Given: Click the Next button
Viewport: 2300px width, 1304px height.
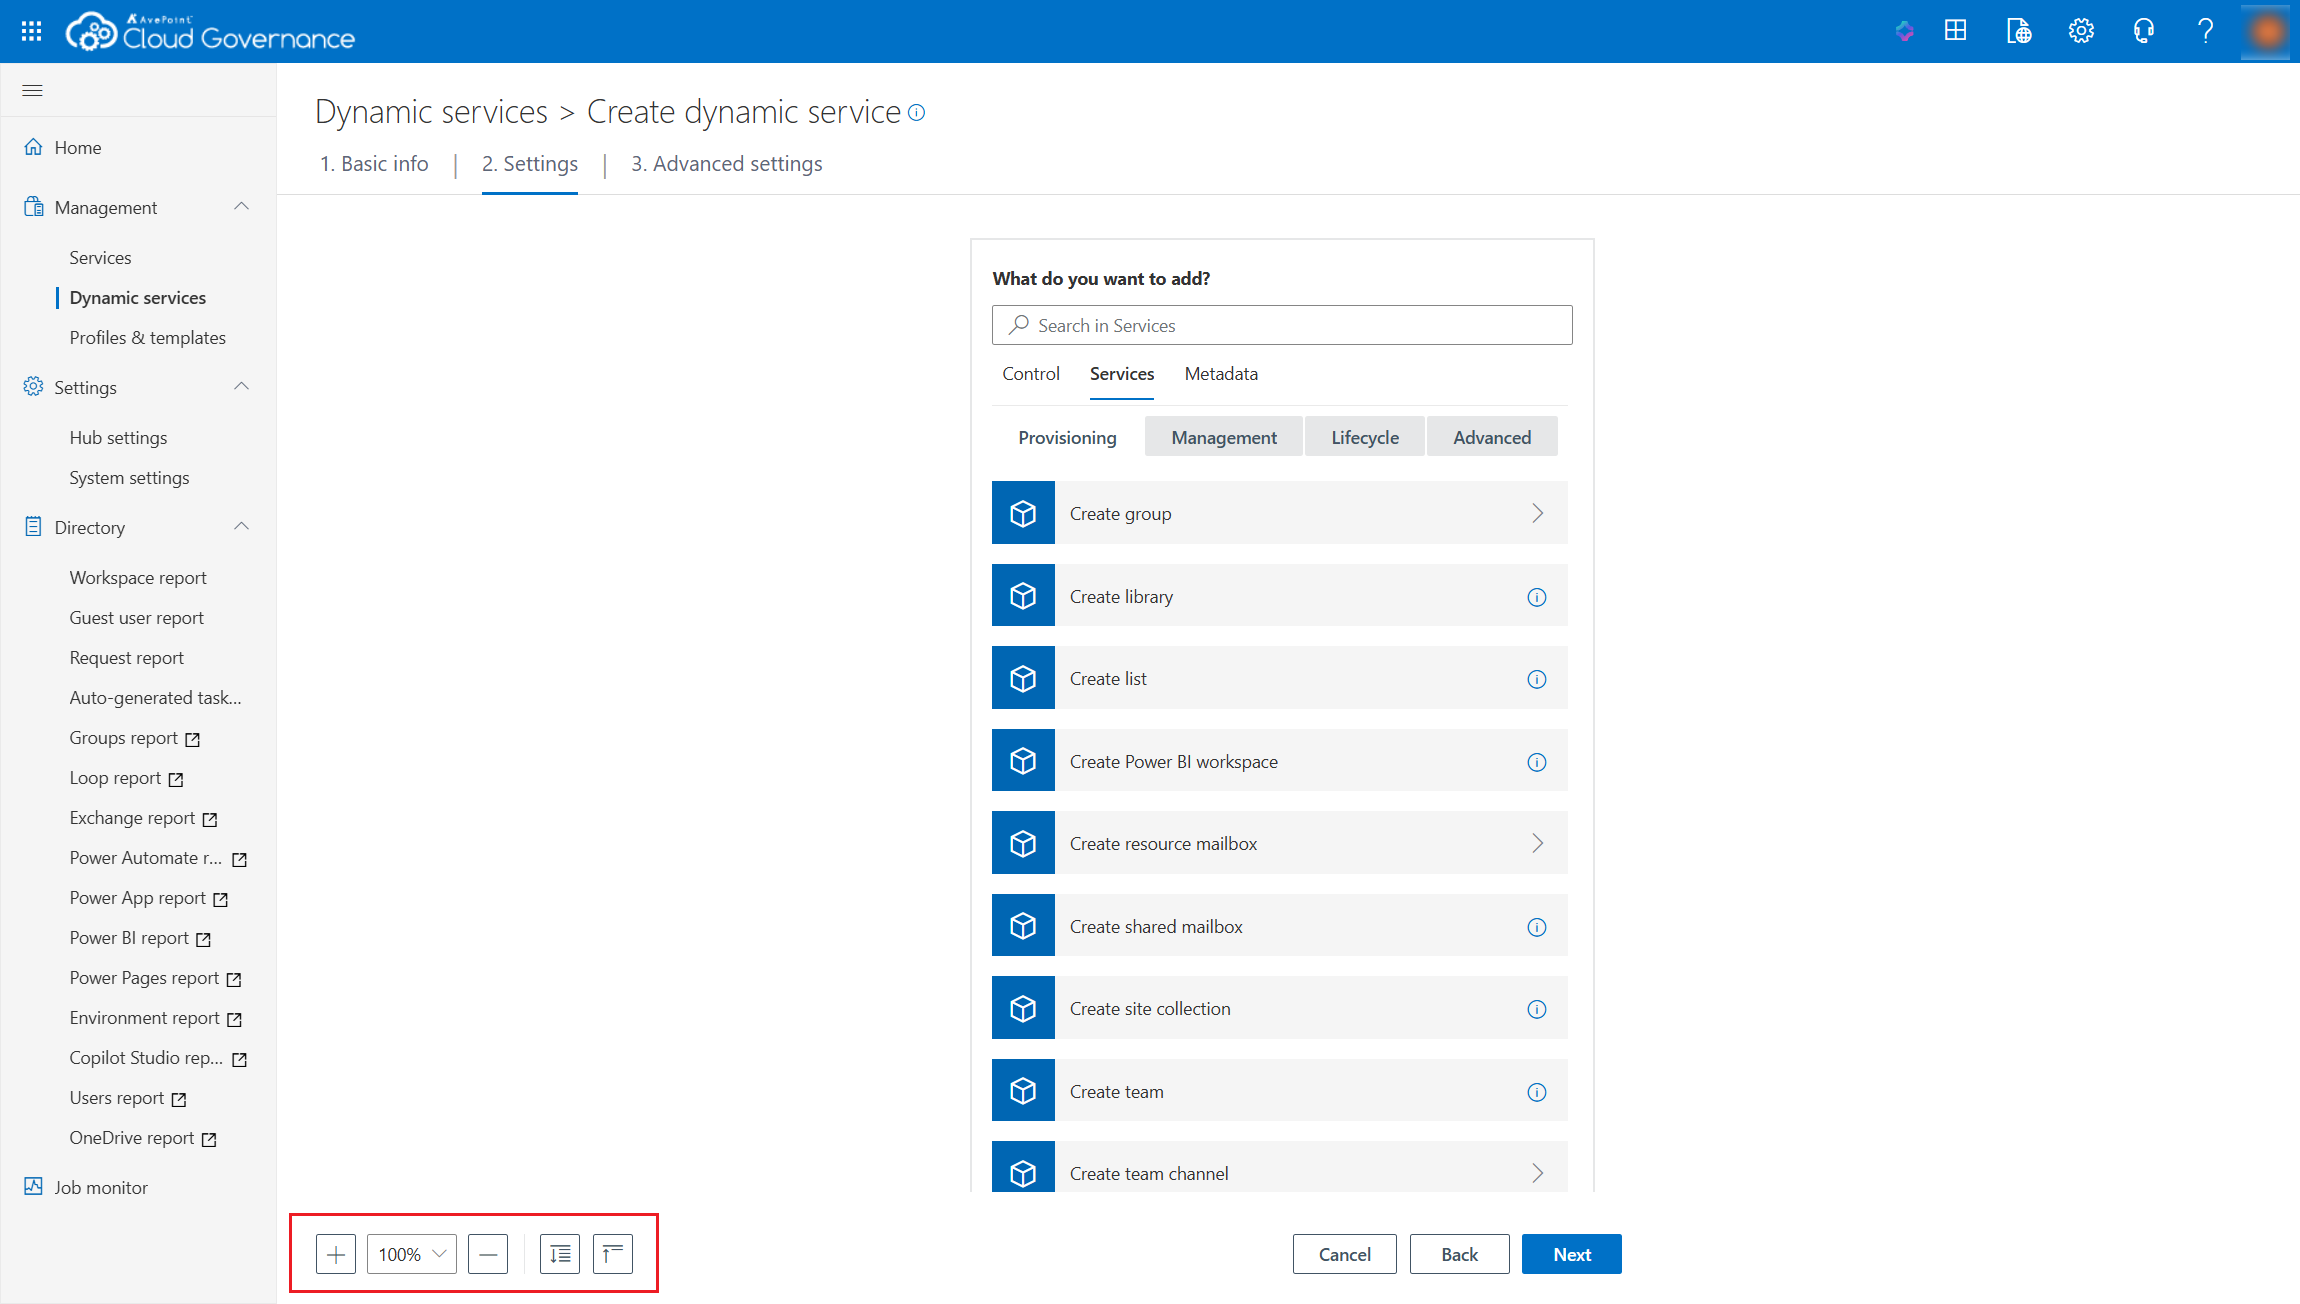Looking at the screenshot, I should (x=1571, y=1254).
